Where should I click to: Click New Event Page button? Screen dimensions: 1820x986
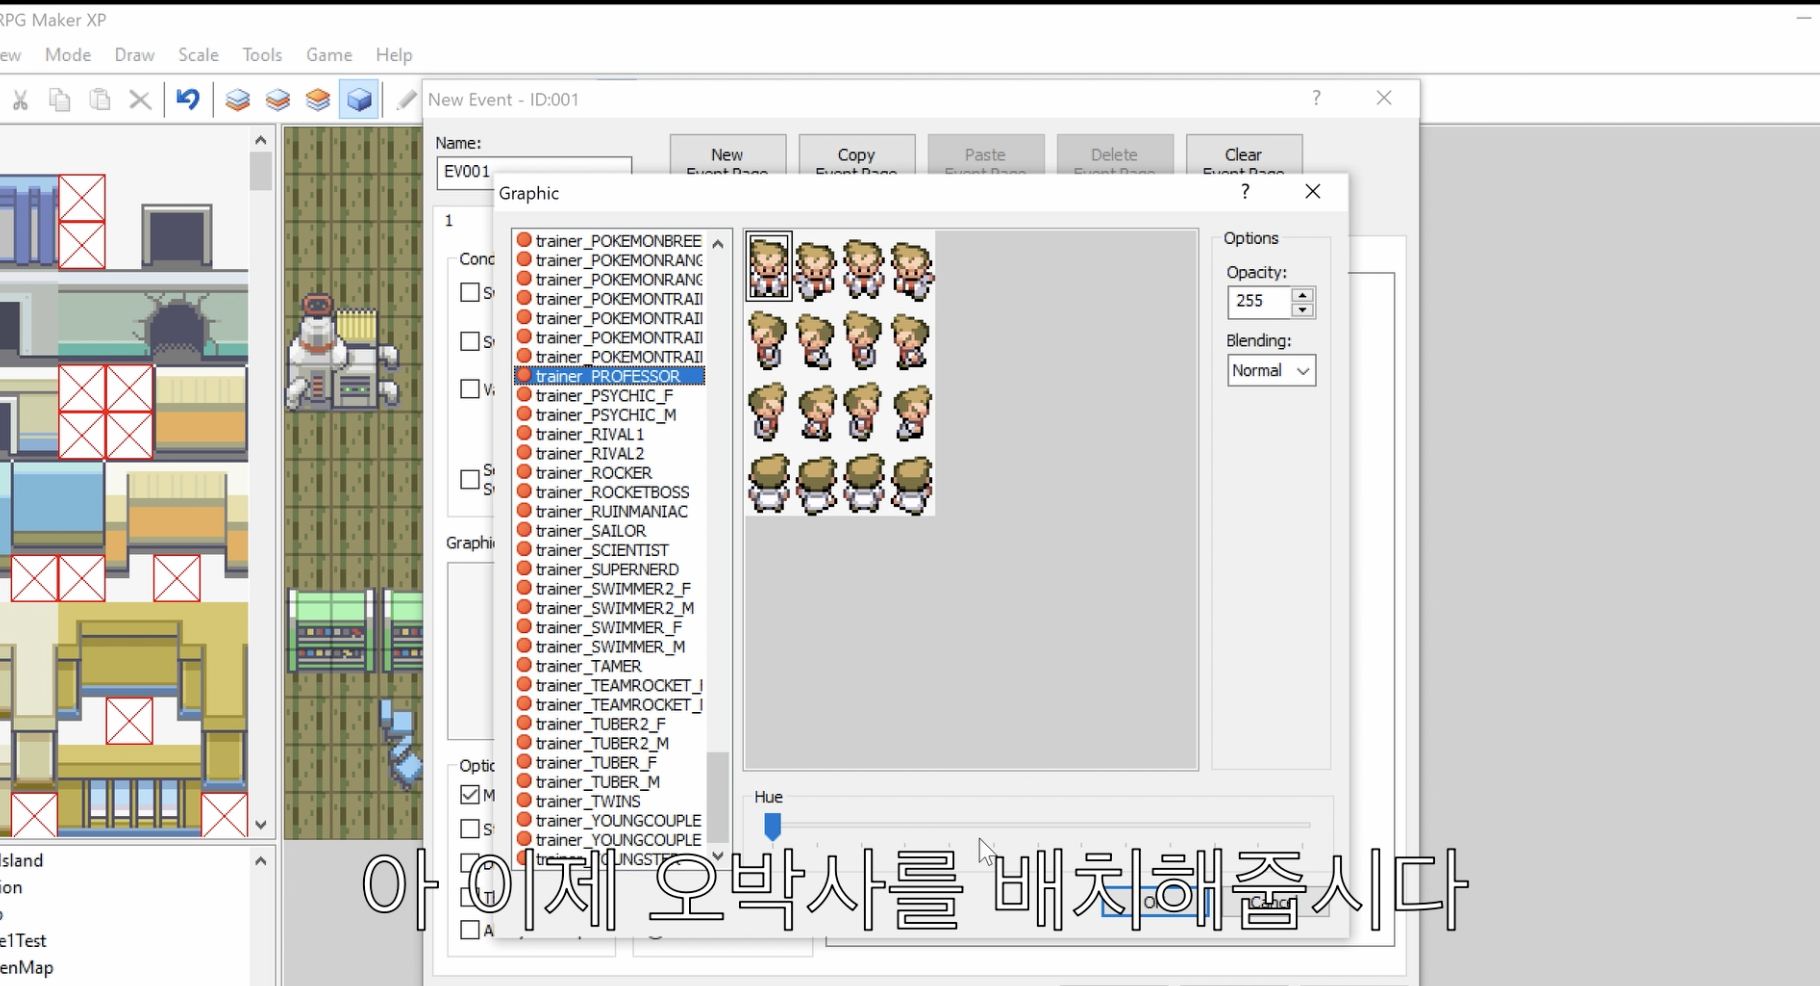[x=727, y=156]
